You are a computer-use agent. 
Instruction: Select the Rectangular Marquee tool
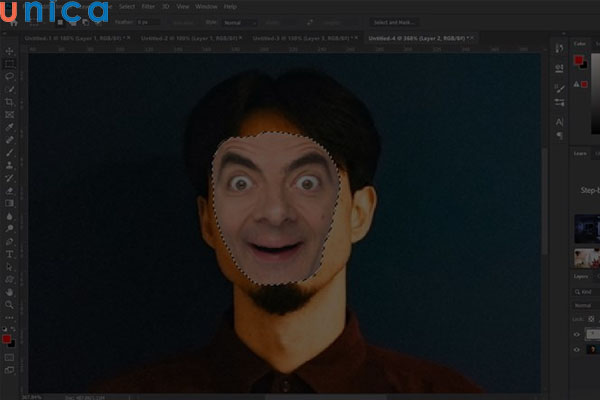(9, 63)
